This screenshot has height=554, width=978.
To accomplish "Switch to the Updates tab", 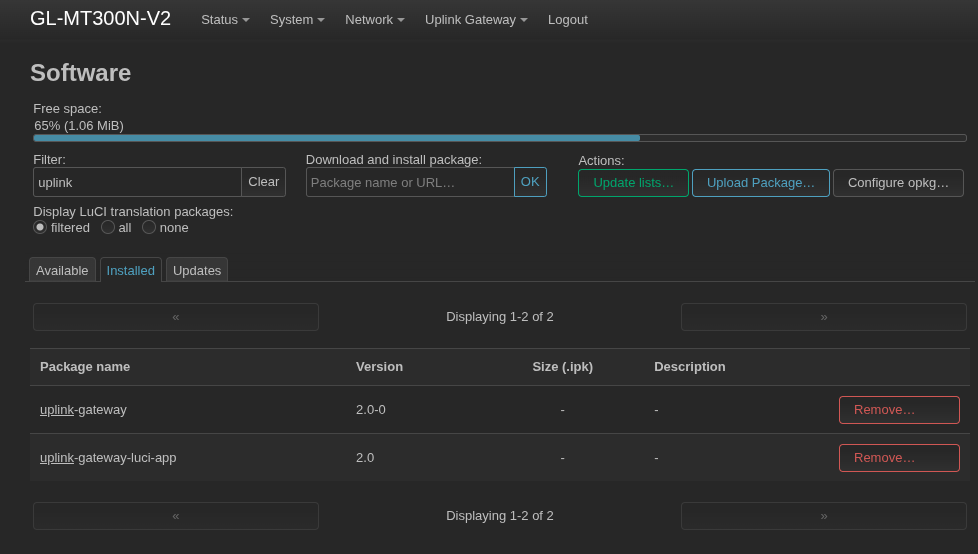I will click(x=197, y=270).
